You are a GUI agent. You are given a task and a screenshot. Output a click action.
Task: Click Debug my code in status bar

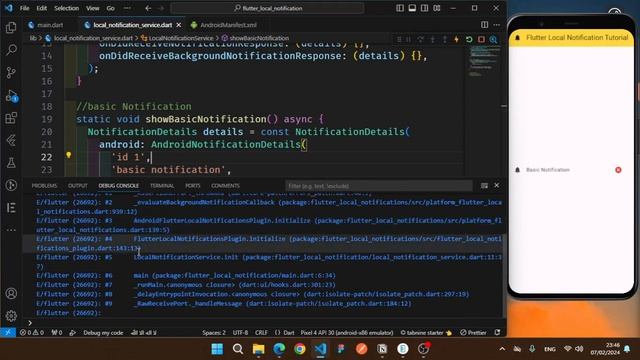(103, 333)
